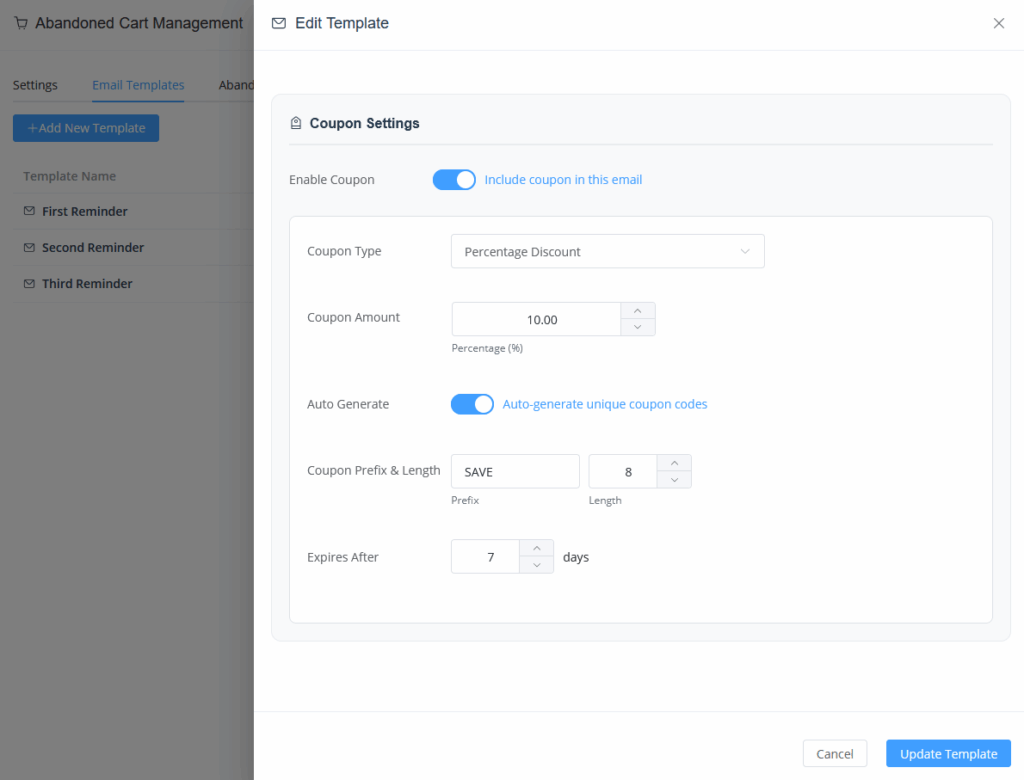Decrease Expires After days with down arrow

pyautogui.click(x=537, y=565)
